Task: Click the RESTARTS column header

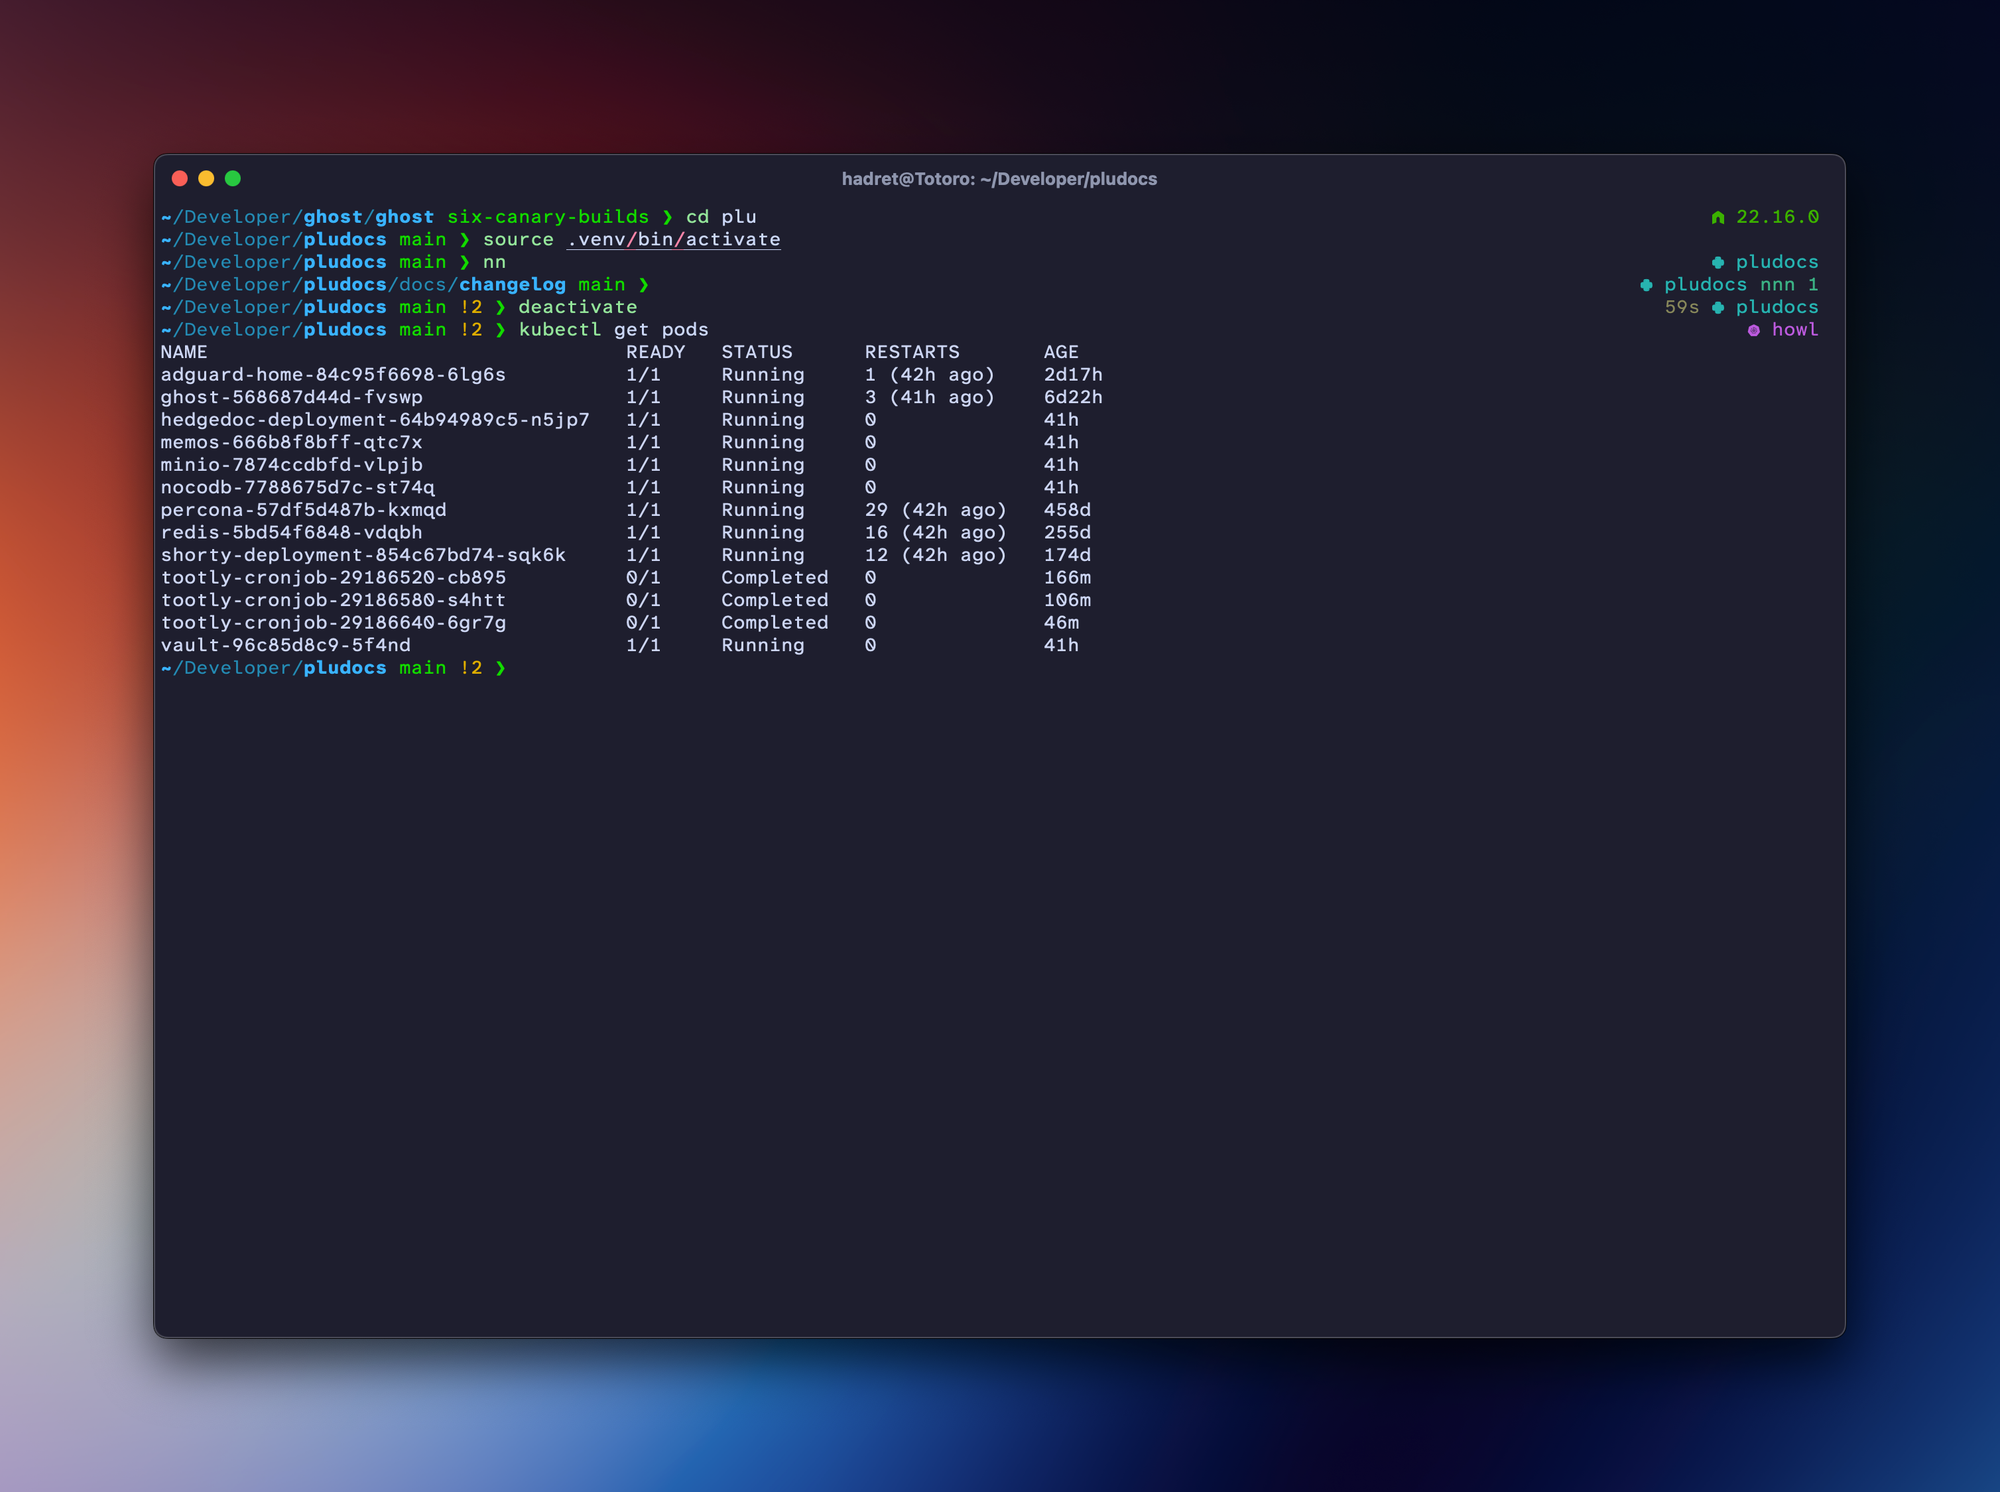Action: click(911, 352)
